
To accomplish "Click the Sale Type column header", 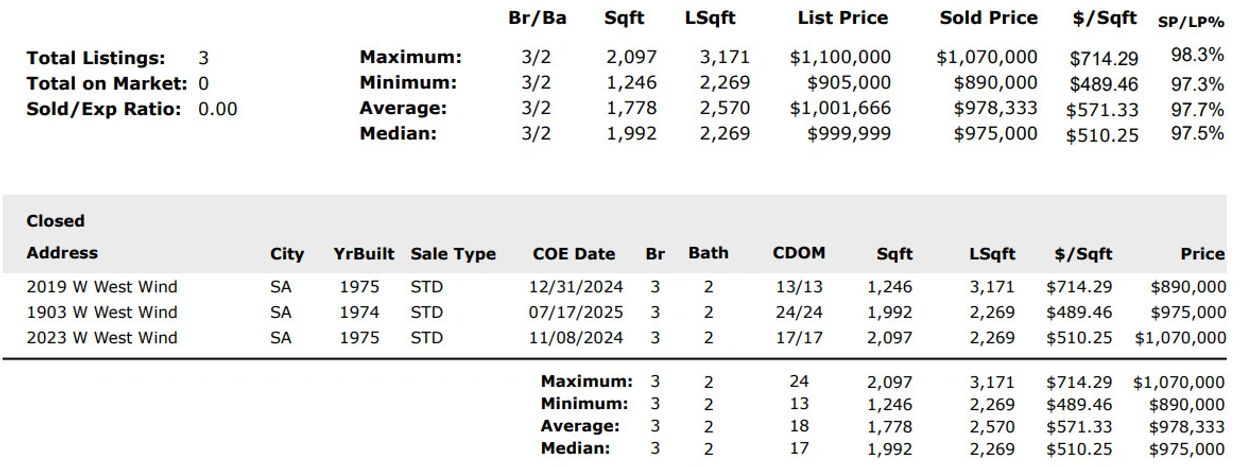I will coord(453,254).
